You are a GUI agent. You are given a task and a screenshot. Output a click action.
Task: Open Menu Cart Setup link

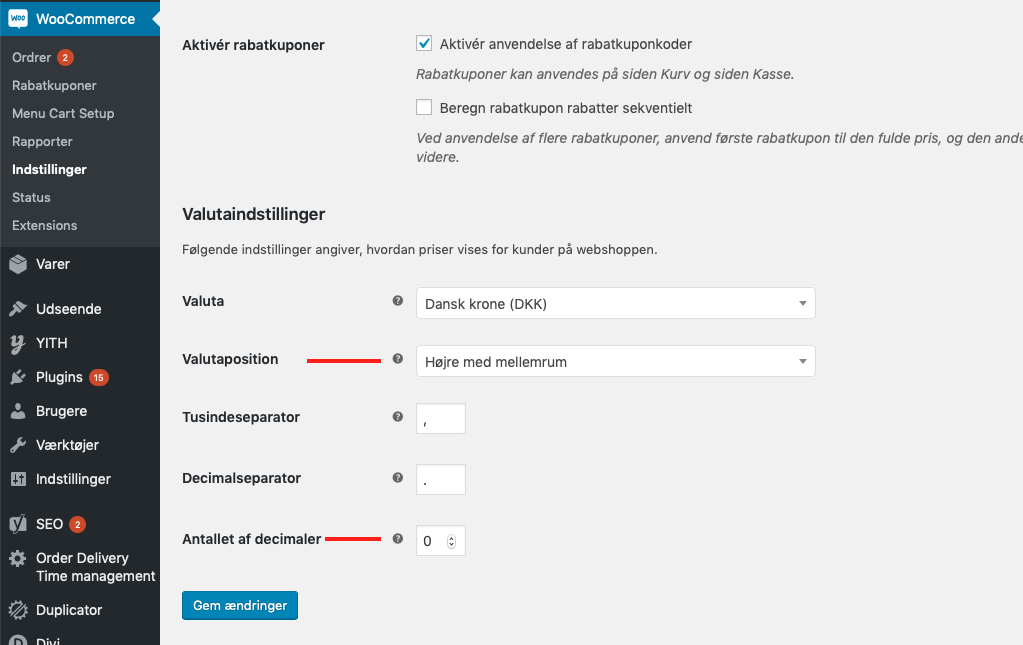click(x=63, y=114)
